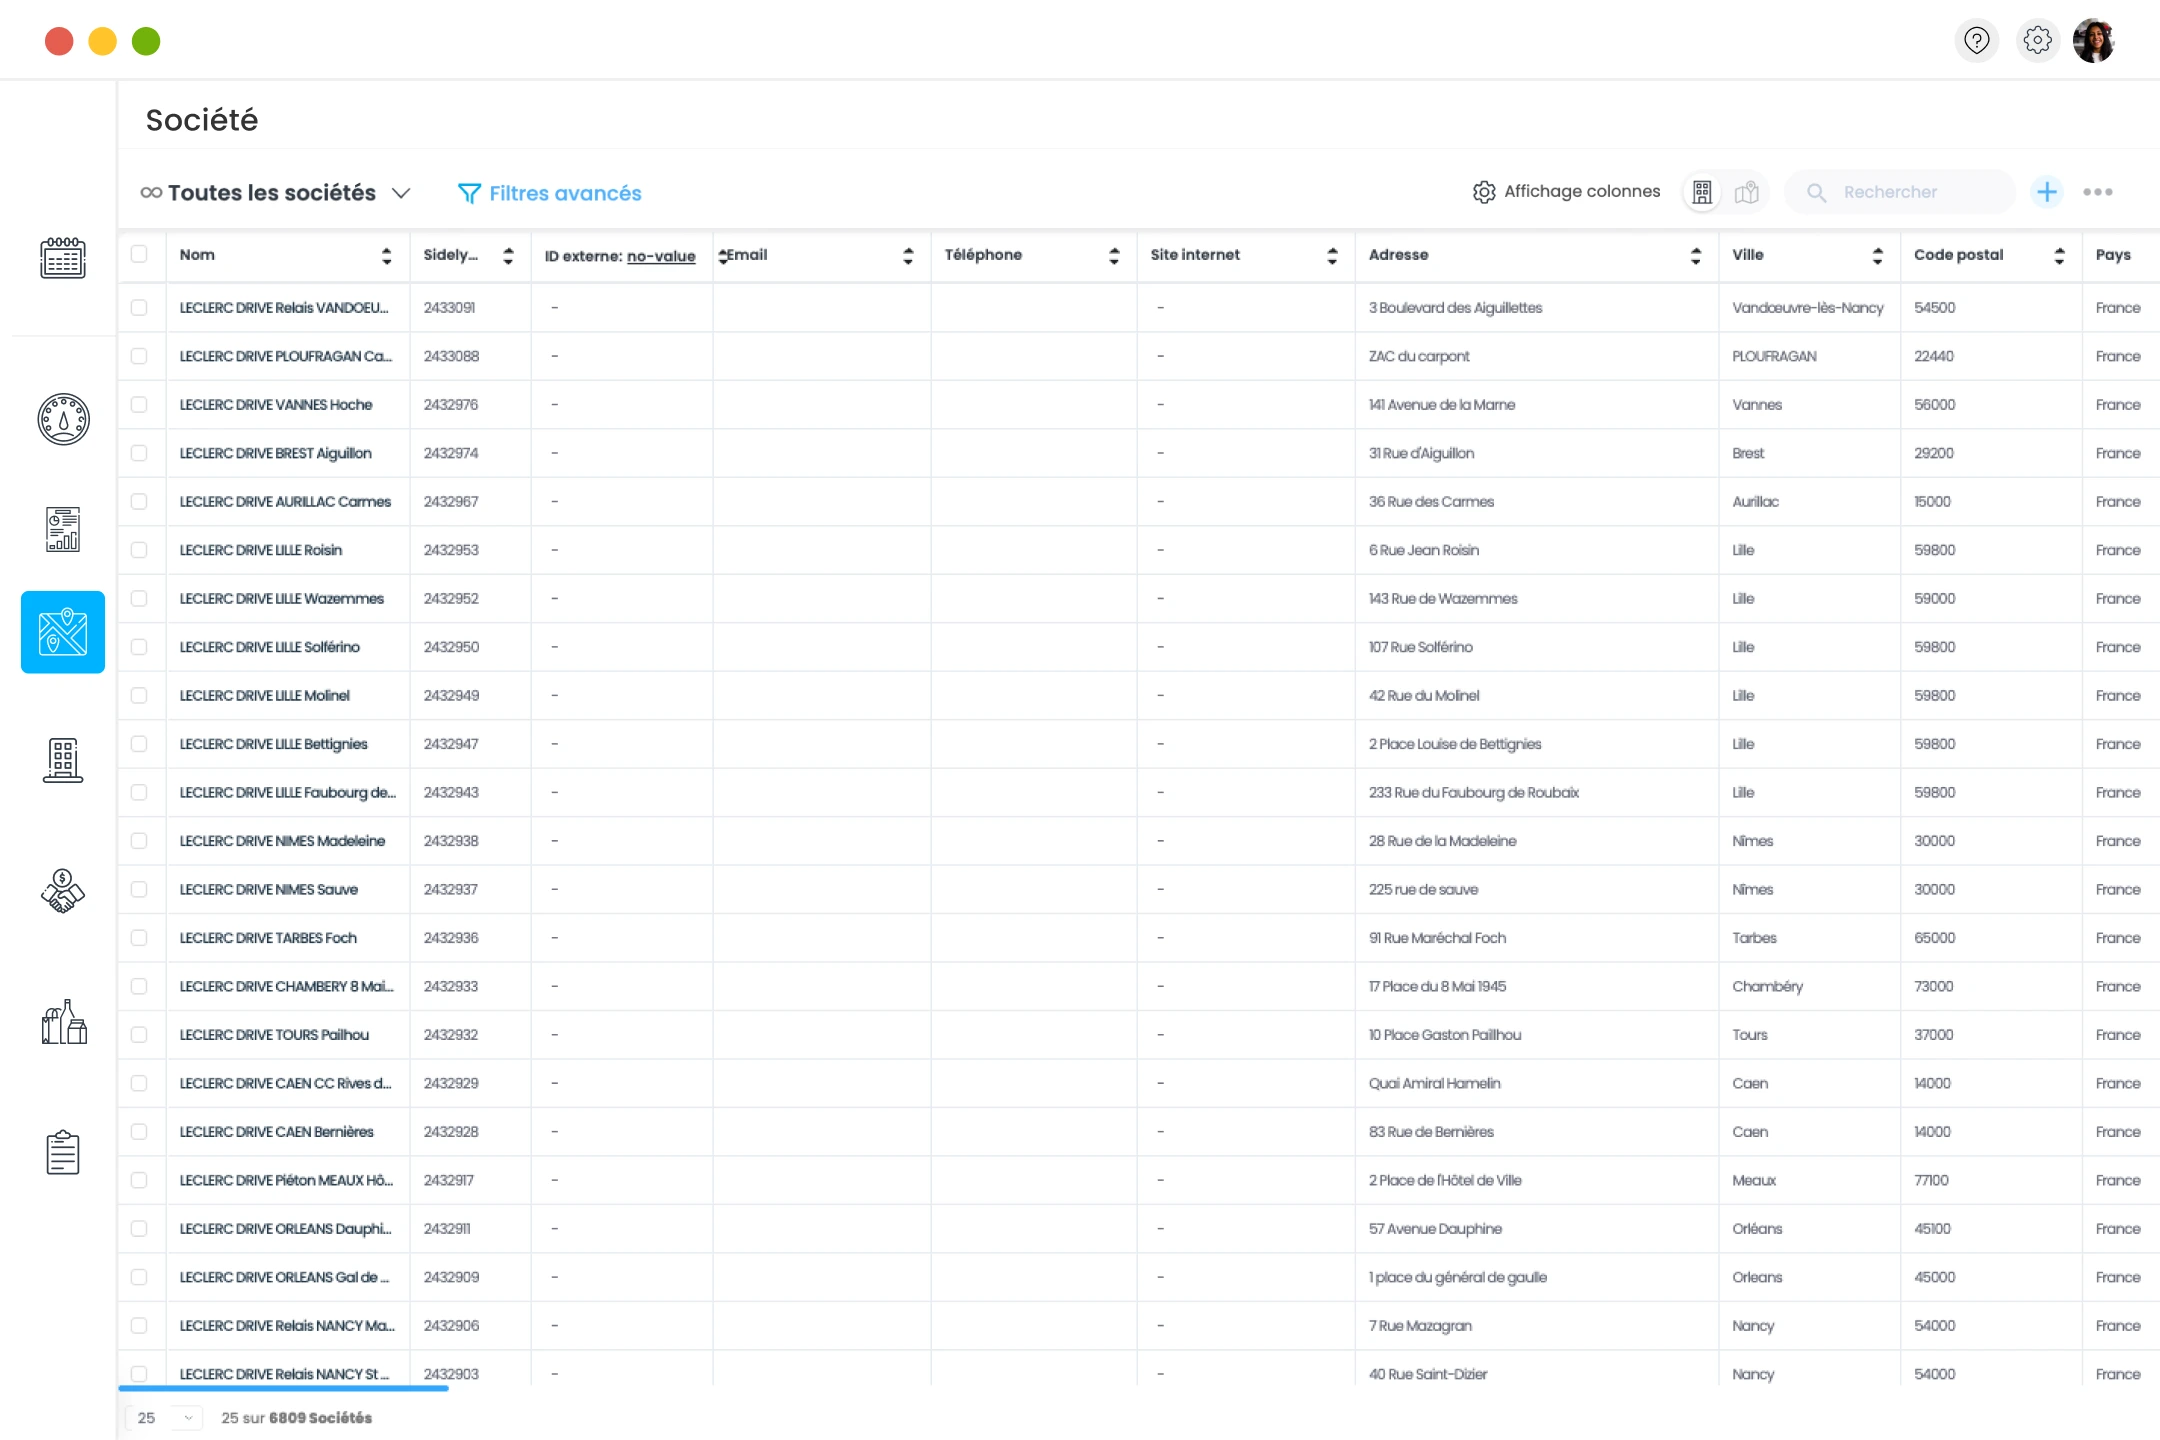Viewport: 2160px width, 1440px height.
Task: Open Filtres avancés
Action: click(549, 192)
